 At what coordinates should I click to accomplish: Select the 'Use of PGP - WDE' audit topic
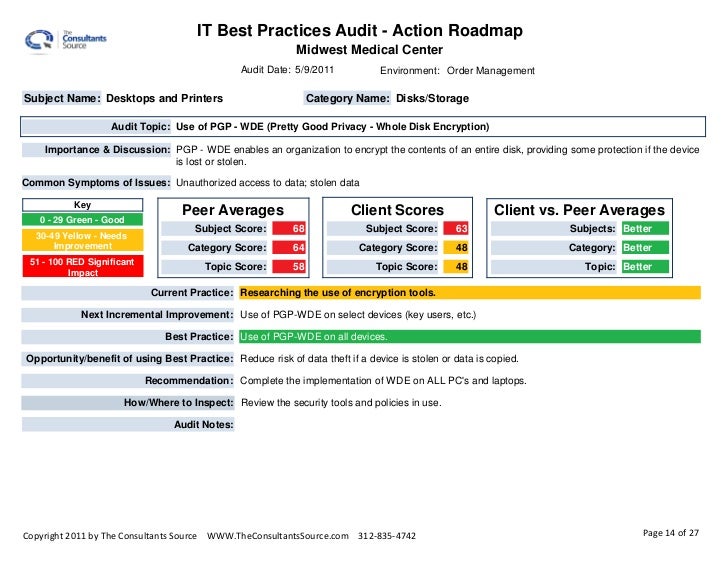pyautogui.click(x=332, y=127)
